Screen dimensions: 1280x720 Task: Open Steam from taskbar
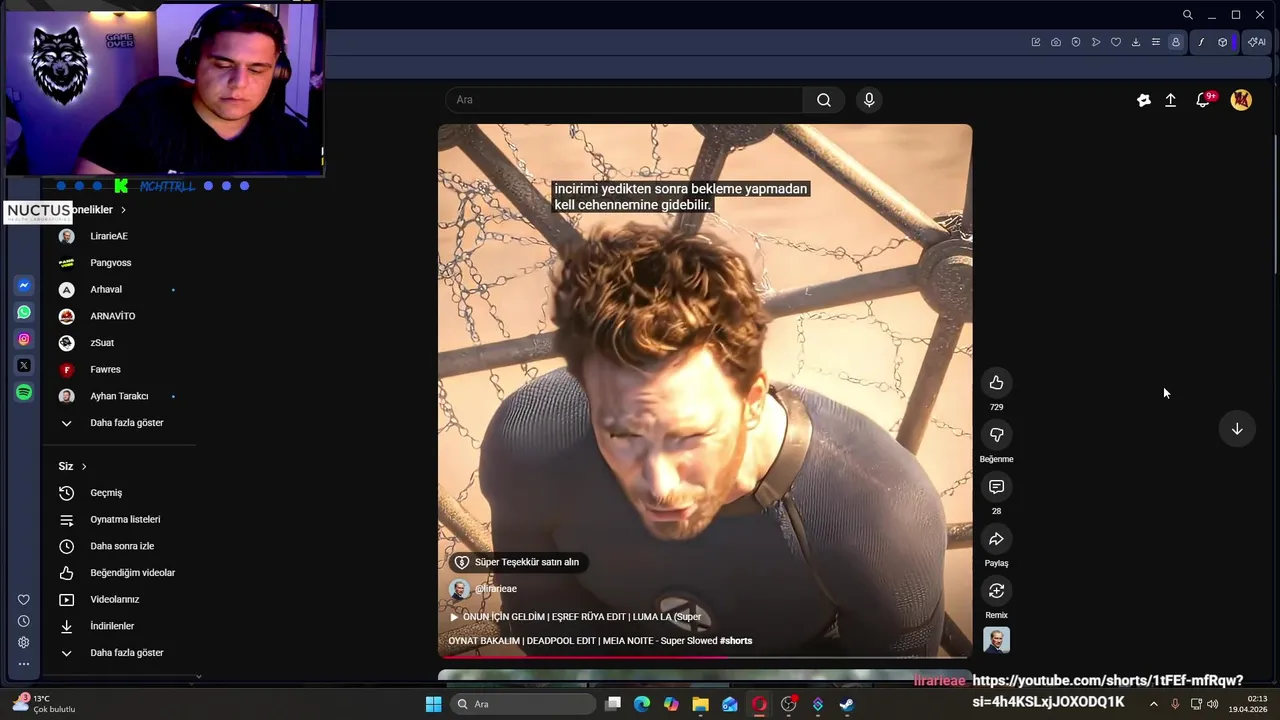click(846, 704)
